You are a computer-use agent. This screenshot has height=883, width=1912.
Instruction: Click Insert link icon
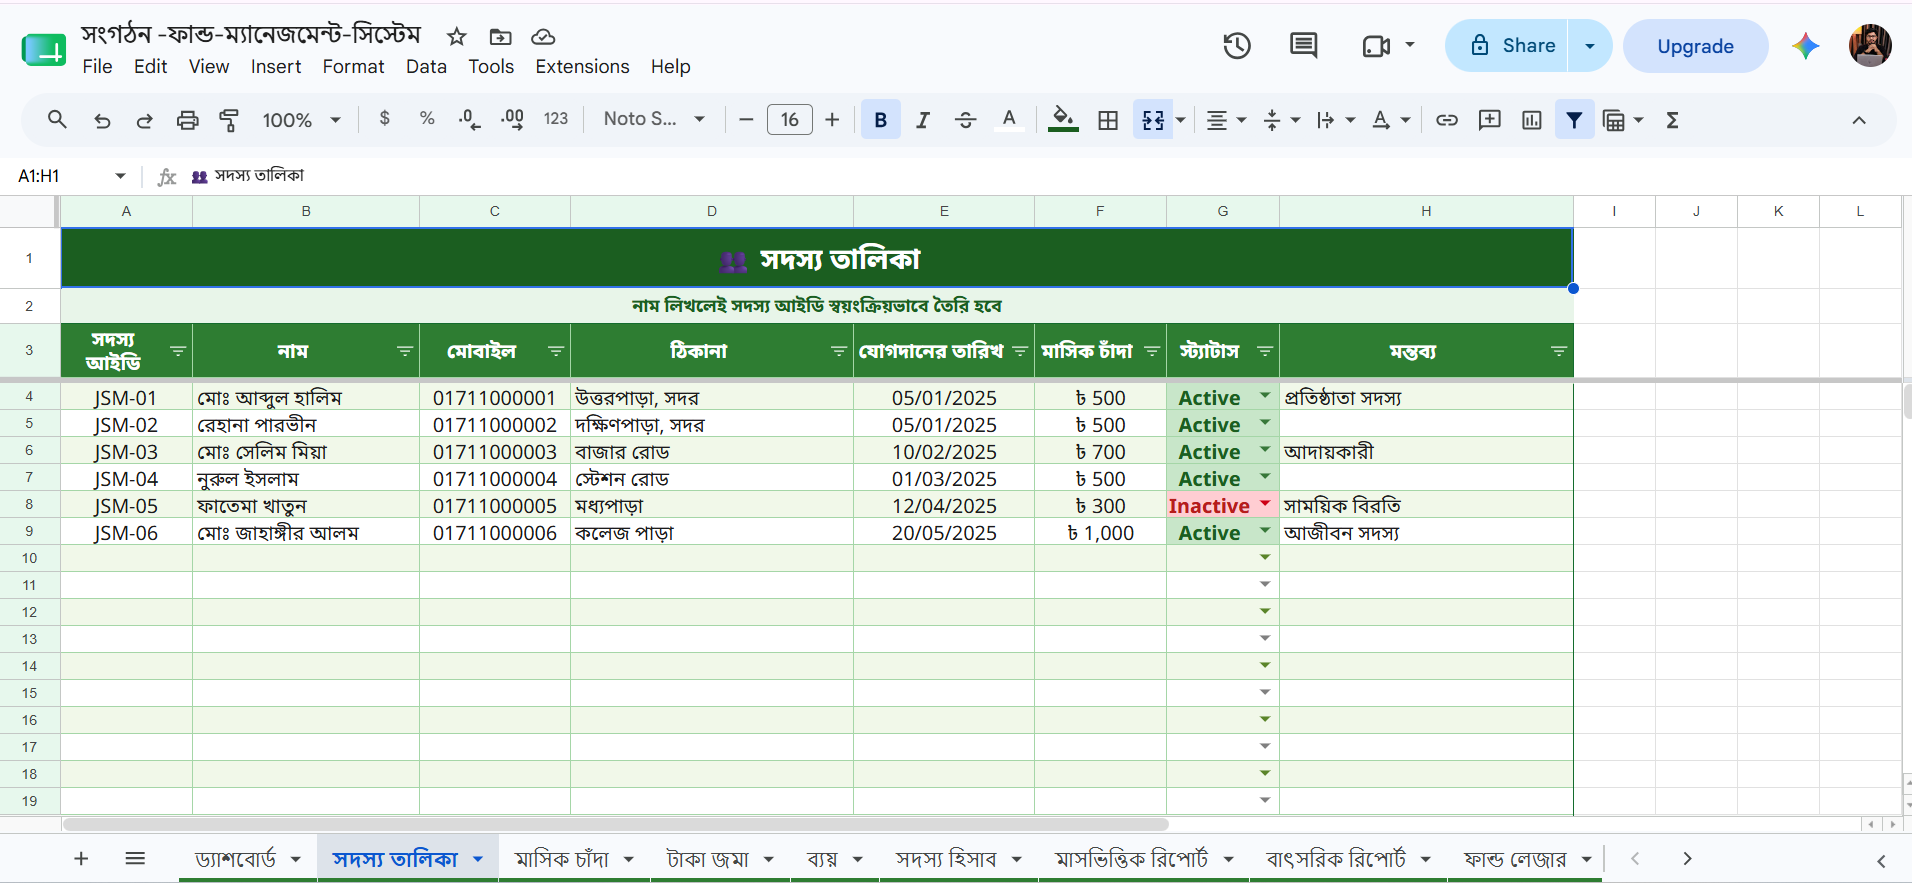pyautogui.click(x=1447, y=120)
